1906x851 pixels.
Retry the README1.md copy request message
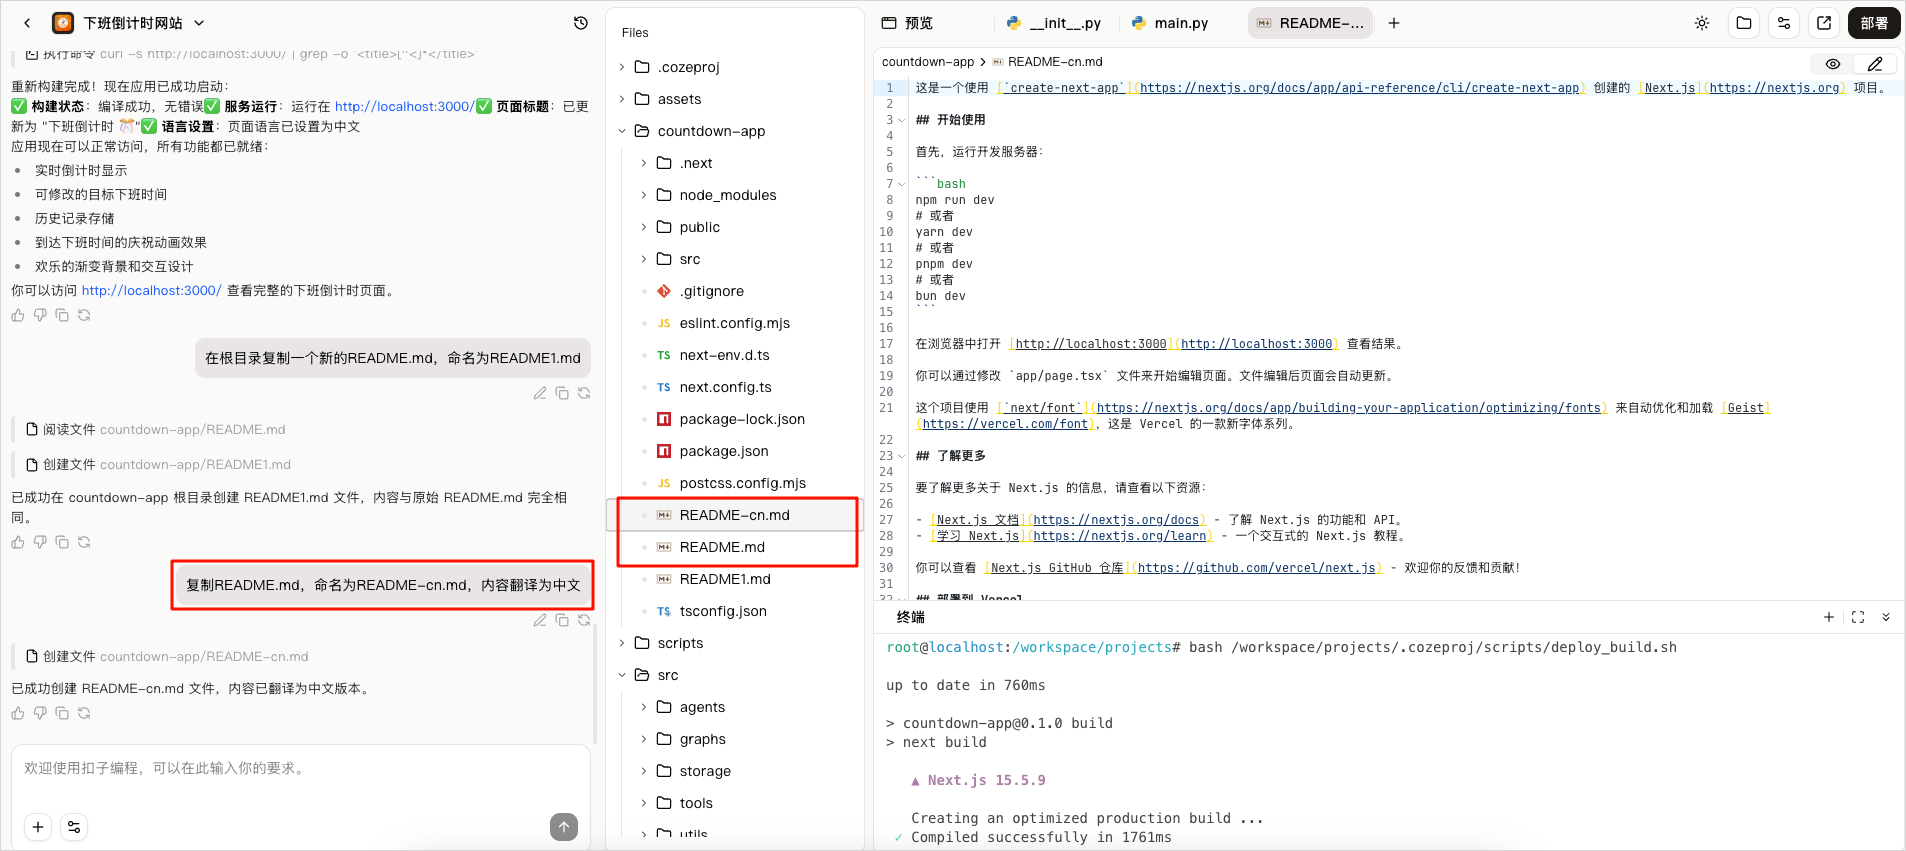(584, 393)
